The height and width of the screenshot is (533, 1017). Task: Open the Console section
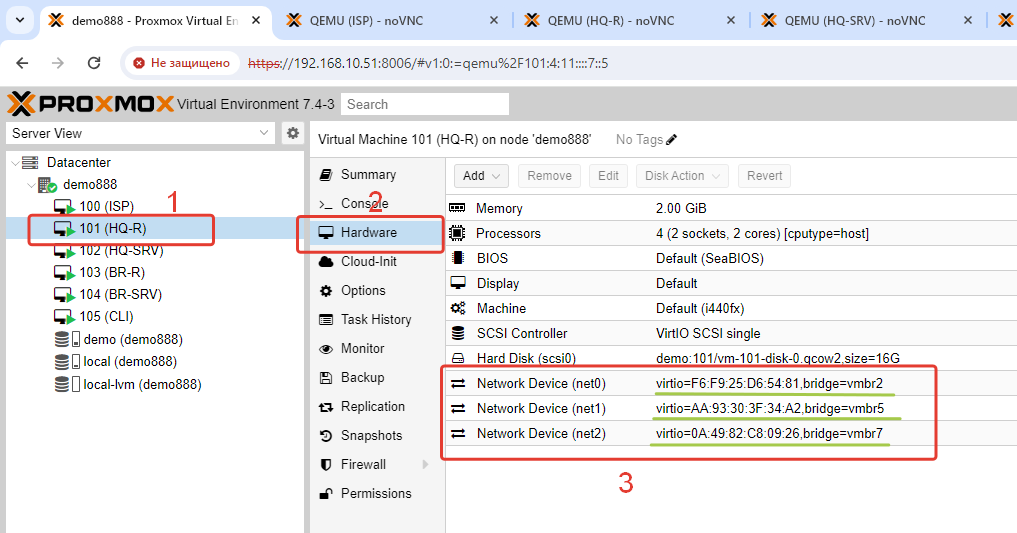pyautogui.click(x=365, y=204)
